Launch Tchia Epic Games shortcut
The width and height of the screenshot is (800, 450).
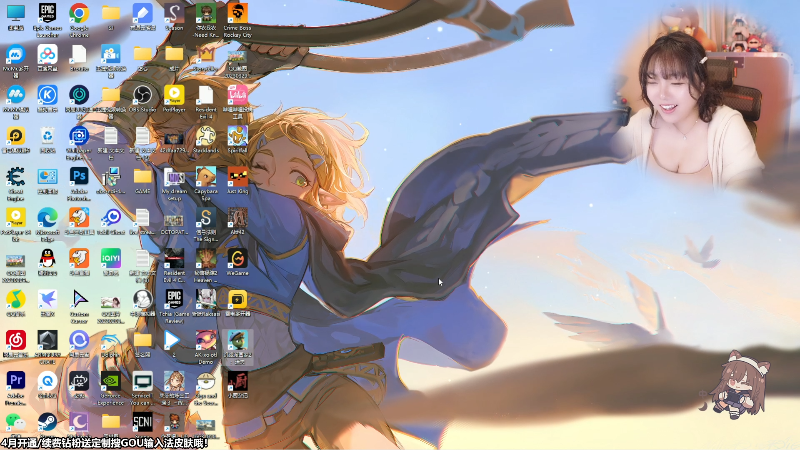[x=174, y=299]
